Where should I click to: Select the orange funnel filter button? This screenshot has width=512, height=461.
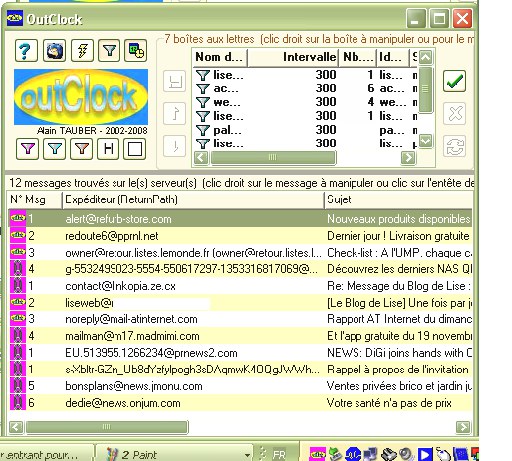pos(82,149)
